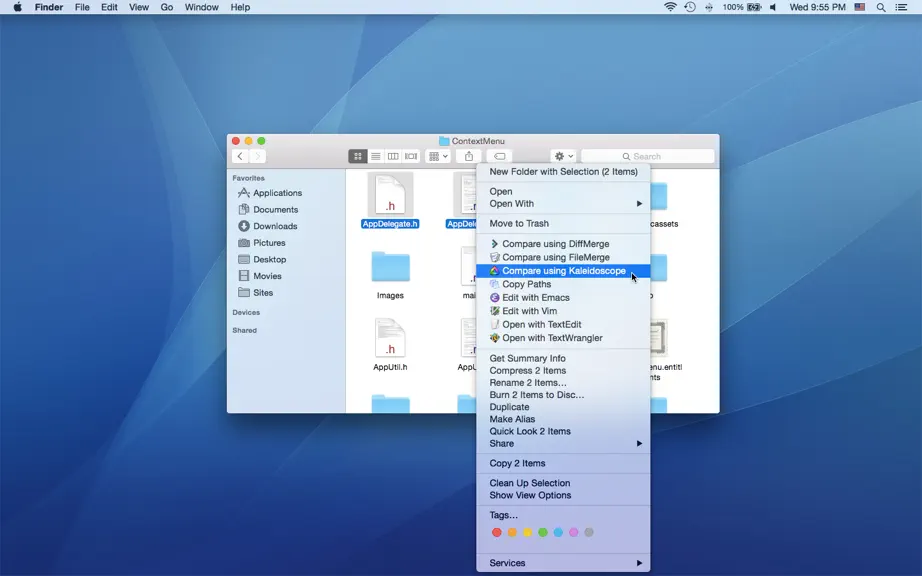922x576 pixels.
Task: Expand the Services submenu
Action: [563, 562]
